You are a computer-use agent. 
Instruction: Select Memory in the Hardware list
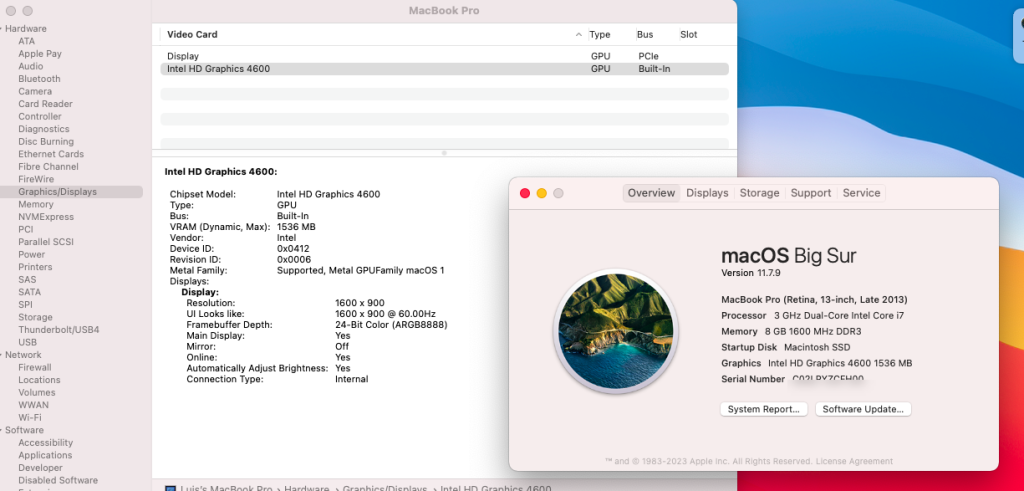36,204
